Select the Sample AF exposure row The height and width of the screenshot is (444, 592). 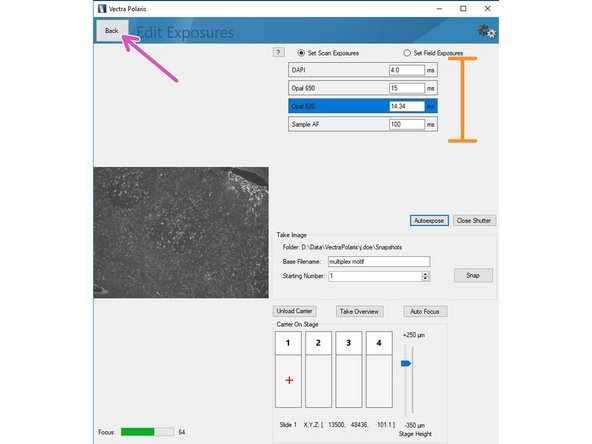[x=363, y=124]
